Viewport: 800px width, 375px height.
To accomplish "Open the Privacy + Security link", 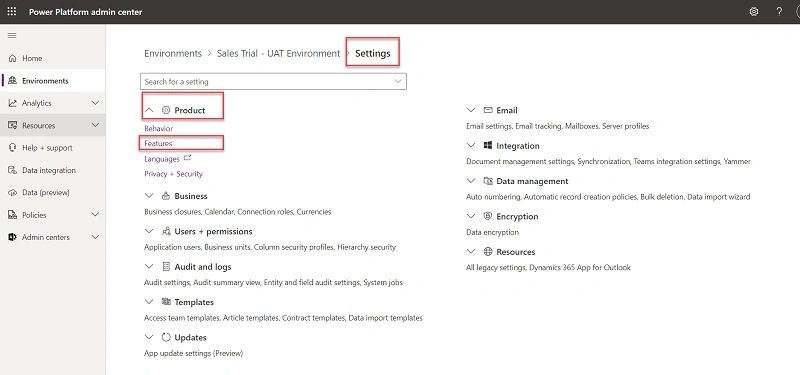I will (173, 173).
